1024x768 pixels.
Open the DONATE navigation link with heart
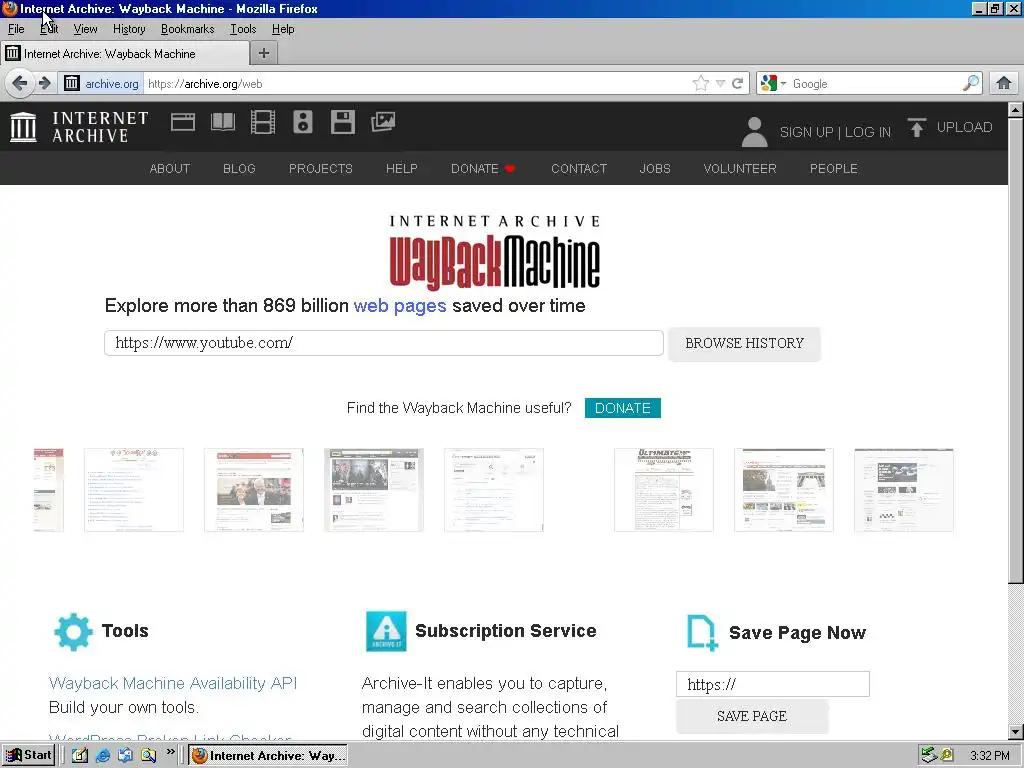pyautogui.click(x=483, y=168)
